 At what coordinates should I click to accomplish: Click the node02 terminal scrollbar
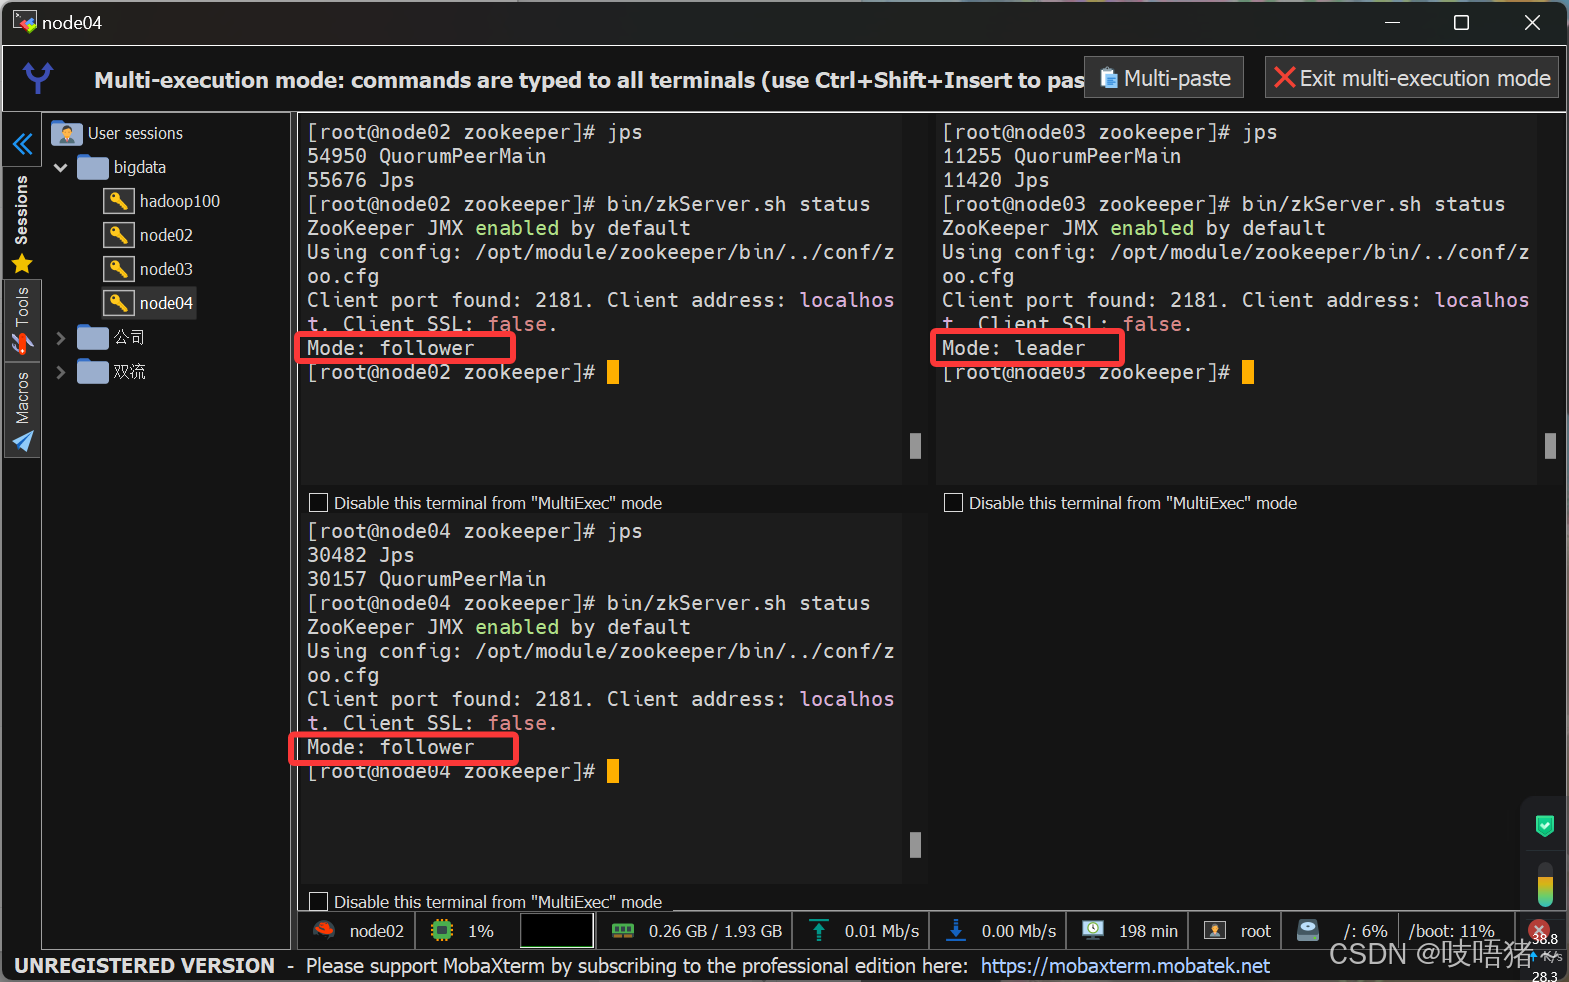915,446
